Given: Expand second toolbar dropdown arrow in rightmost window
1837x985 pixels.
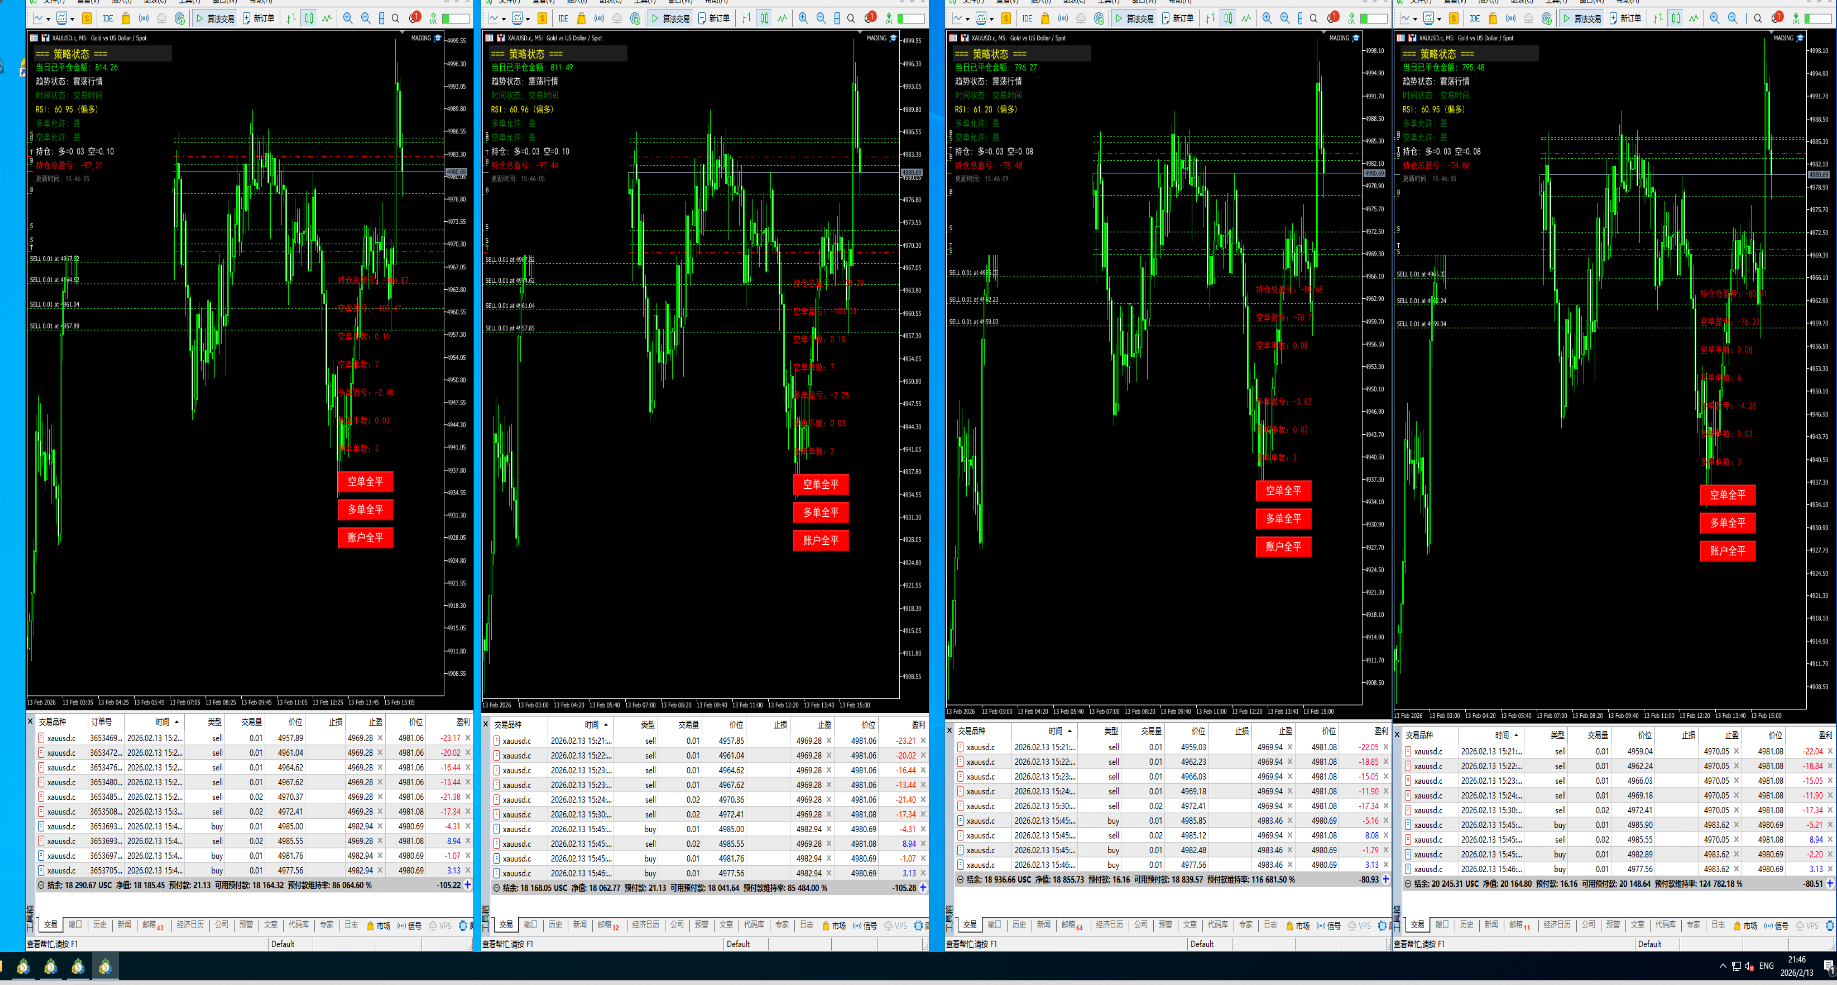Looking at the screenshot, I should [1440, 19].
